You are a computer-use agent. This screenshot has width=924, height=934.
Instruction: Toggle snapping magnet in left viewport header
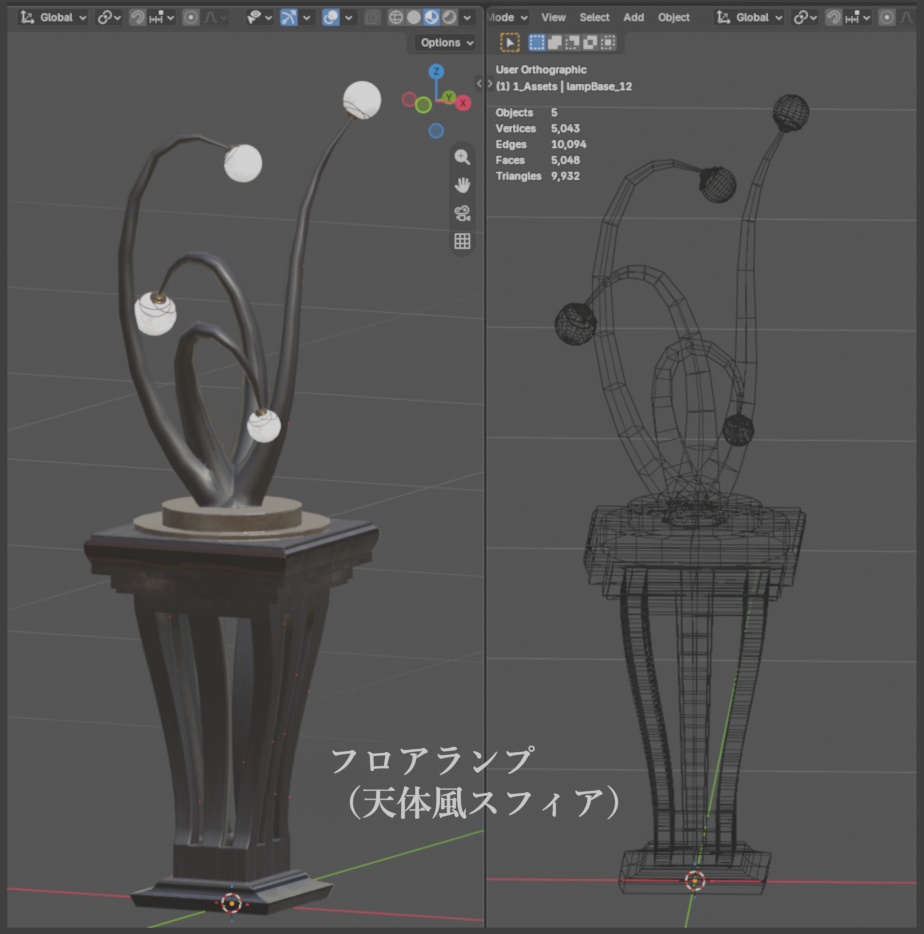pyautogui.click(x=138, y=17)
